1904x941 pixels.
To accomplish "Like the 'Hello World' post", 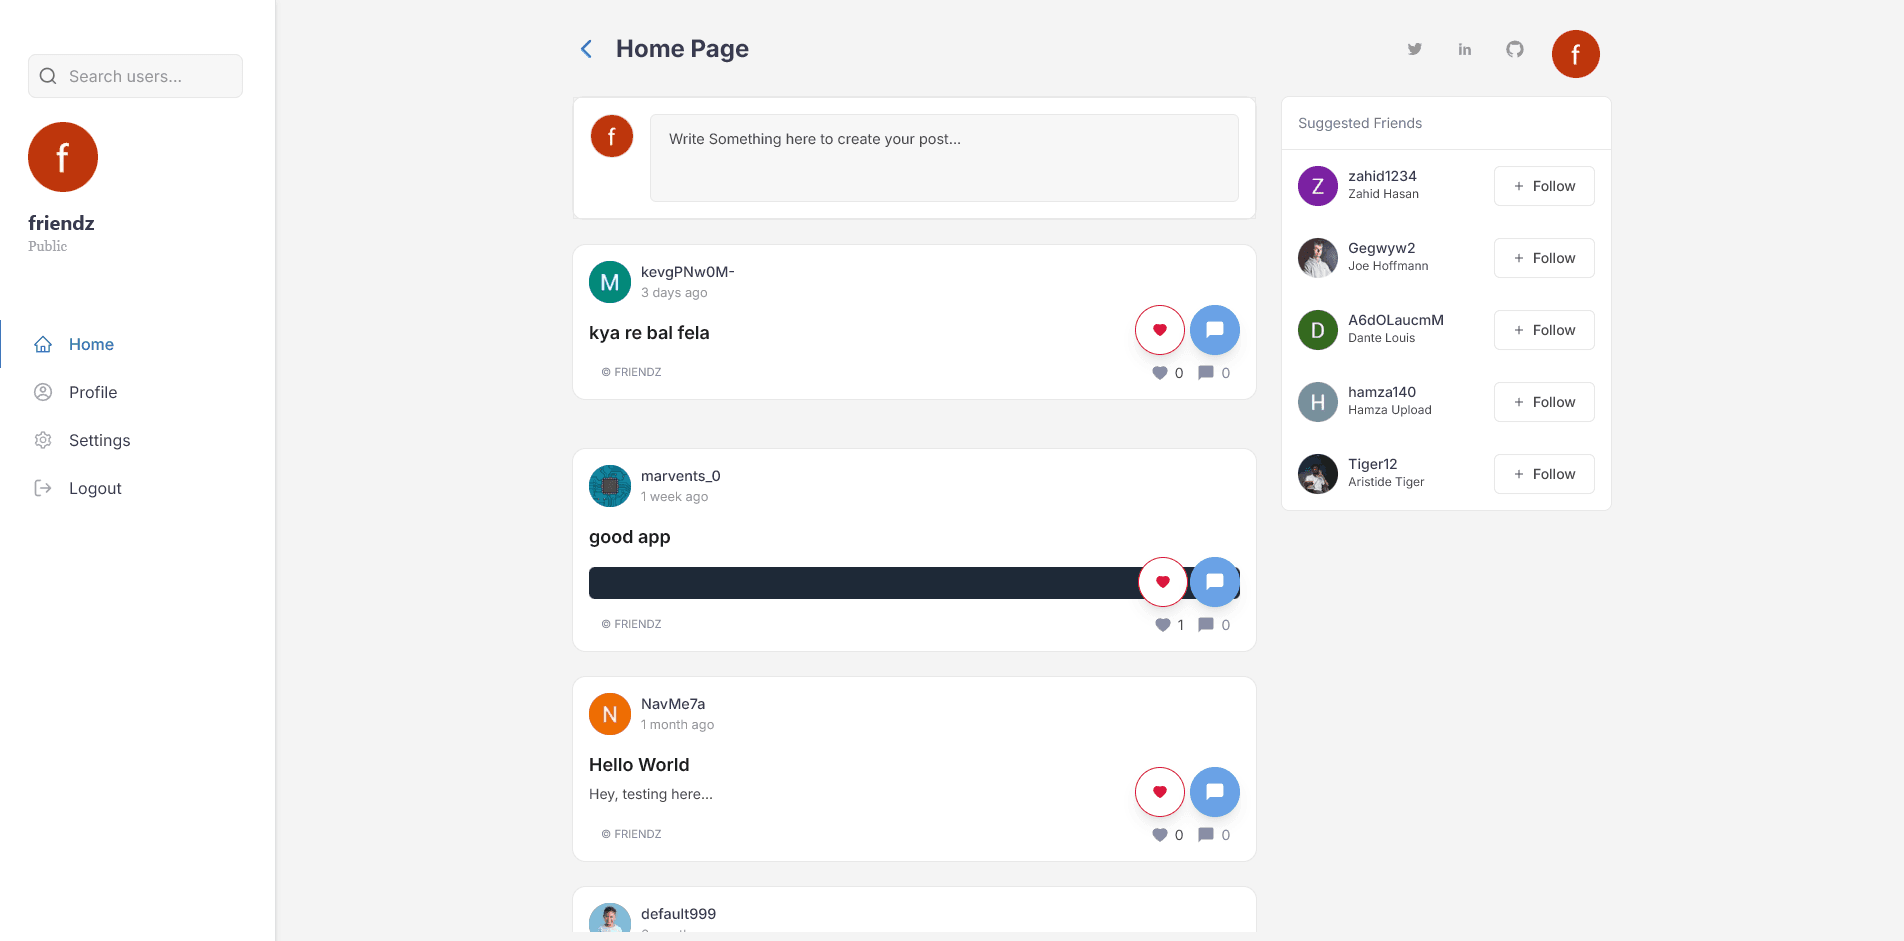I will 1159,792.
